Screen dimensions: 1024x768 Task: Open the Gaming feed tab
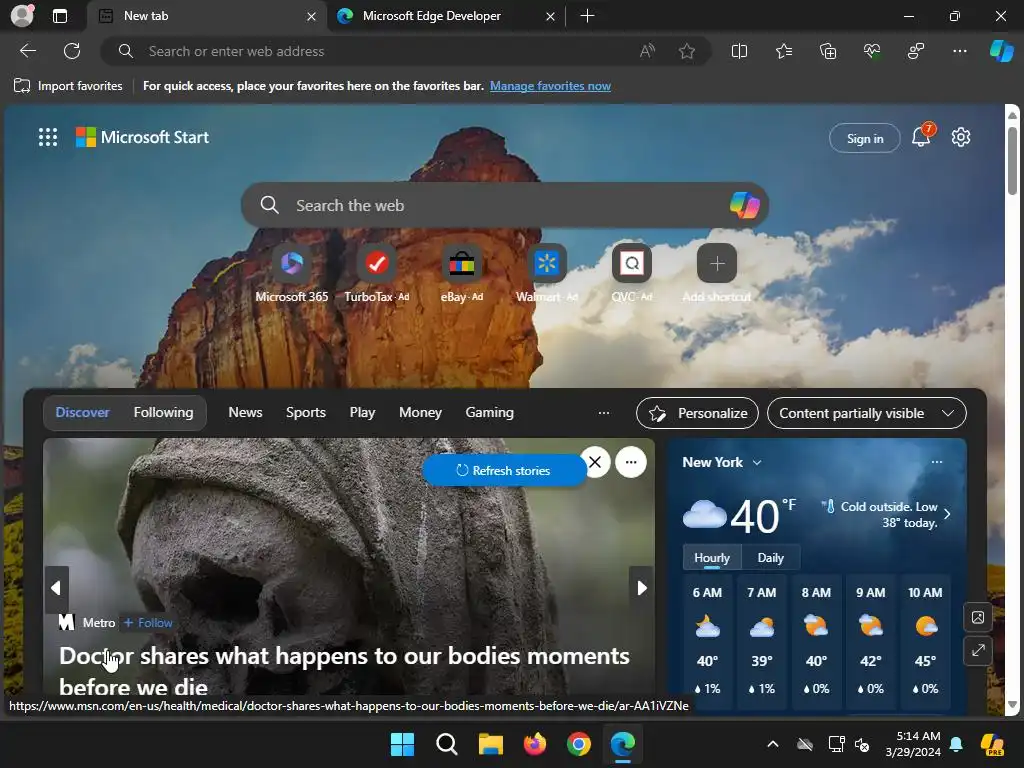click(489, 413)
